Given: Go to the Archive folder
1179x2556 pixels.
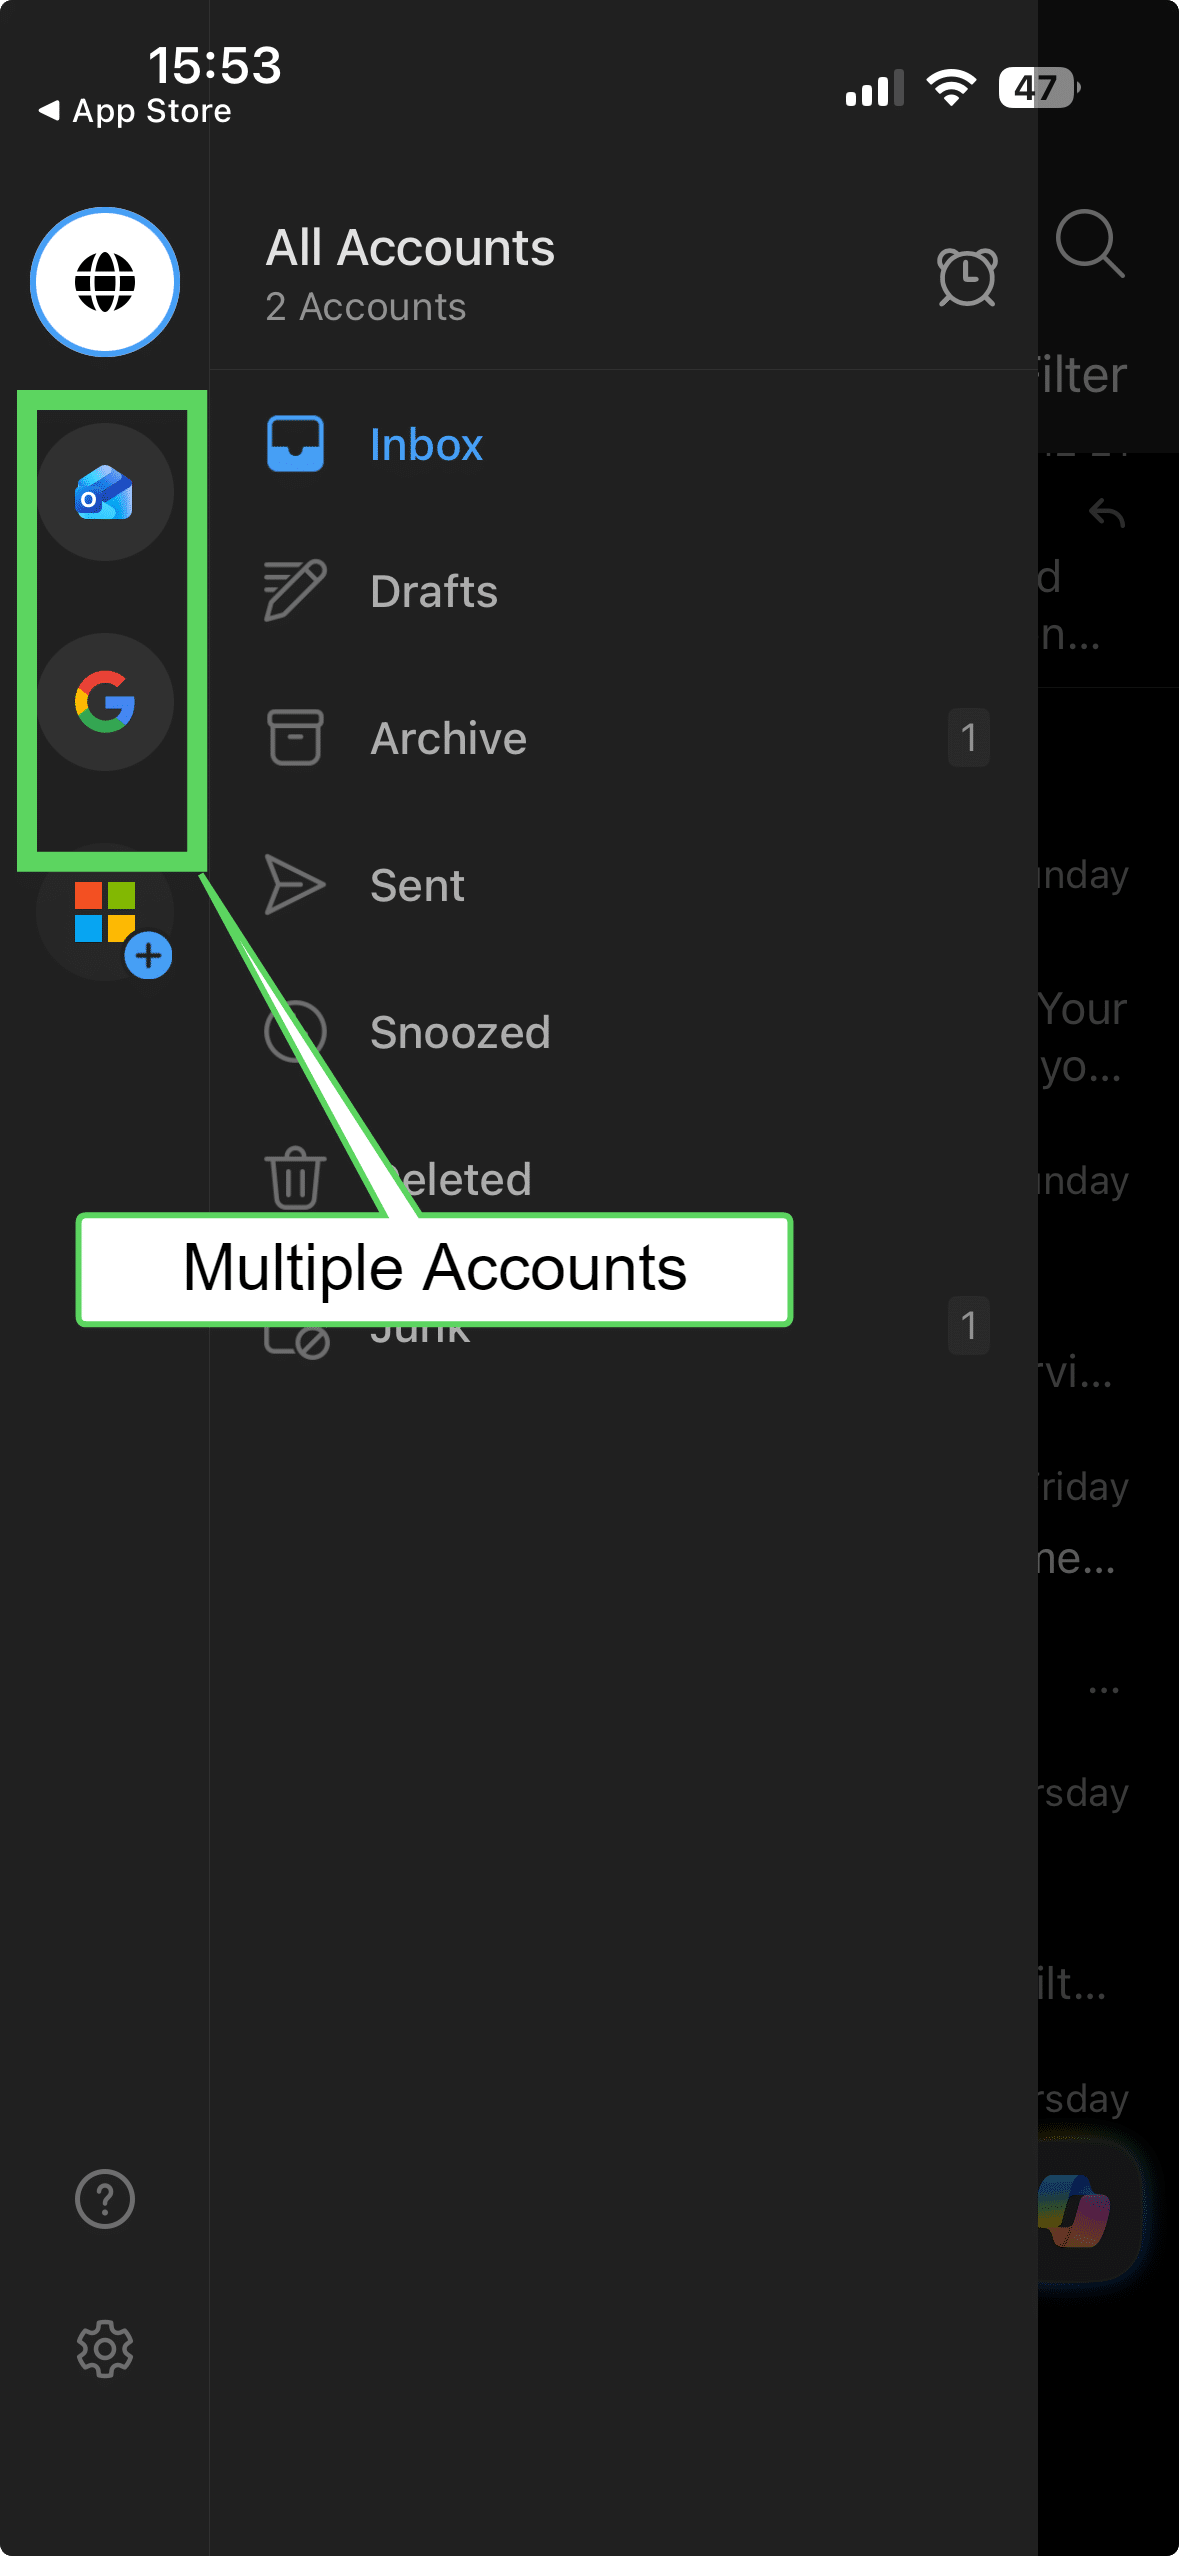Looking at the screenshot, I should point(447,739).
